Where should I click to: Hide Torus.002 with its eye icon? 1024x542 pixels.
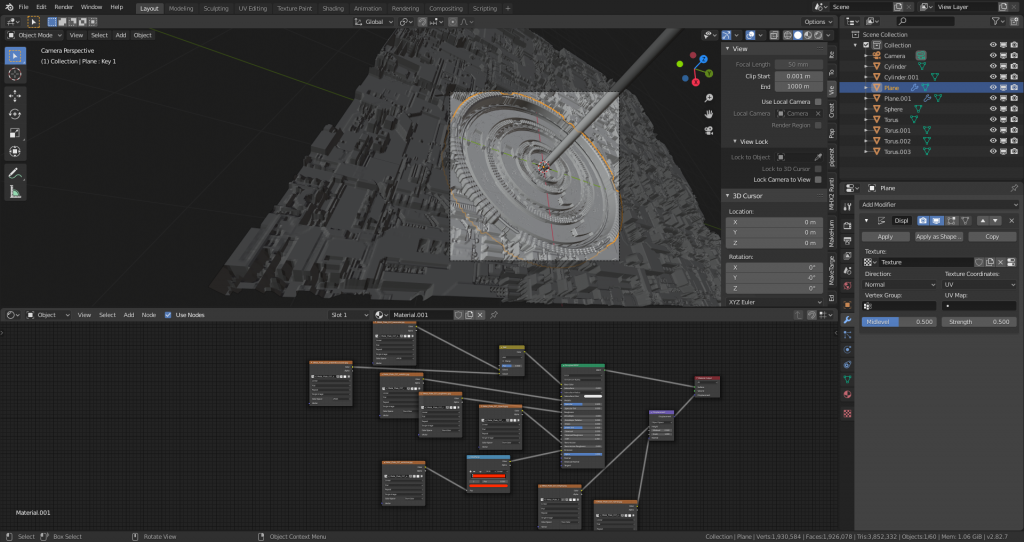993,141
